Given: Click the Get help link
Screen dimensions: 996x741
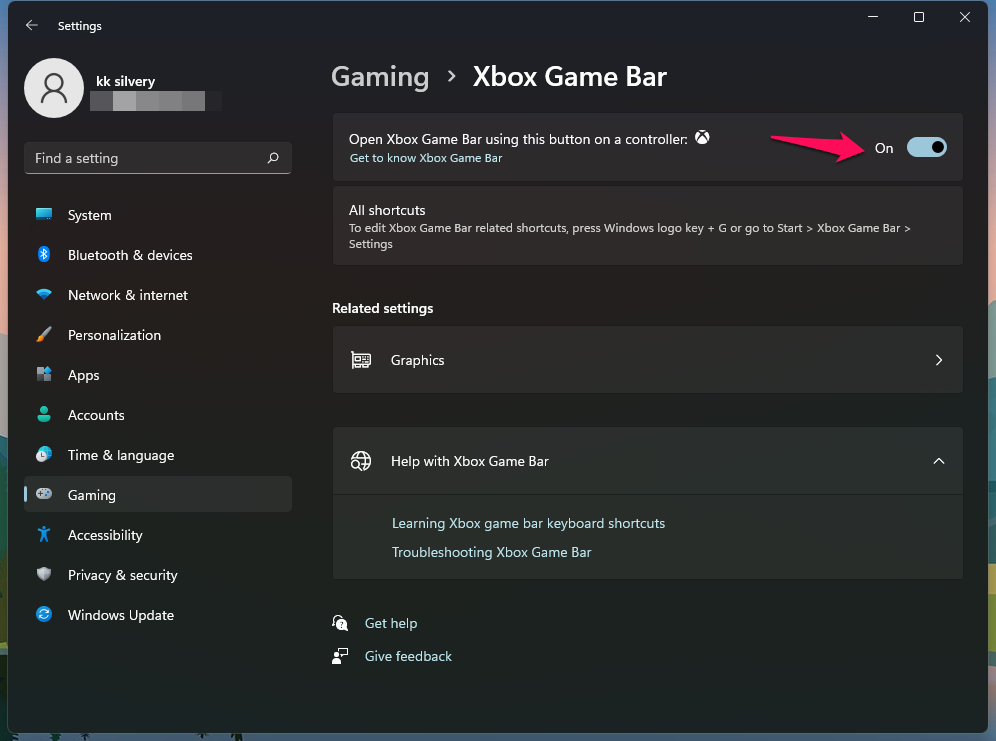Looking at the screenshot, I should (x=391, y=624).
